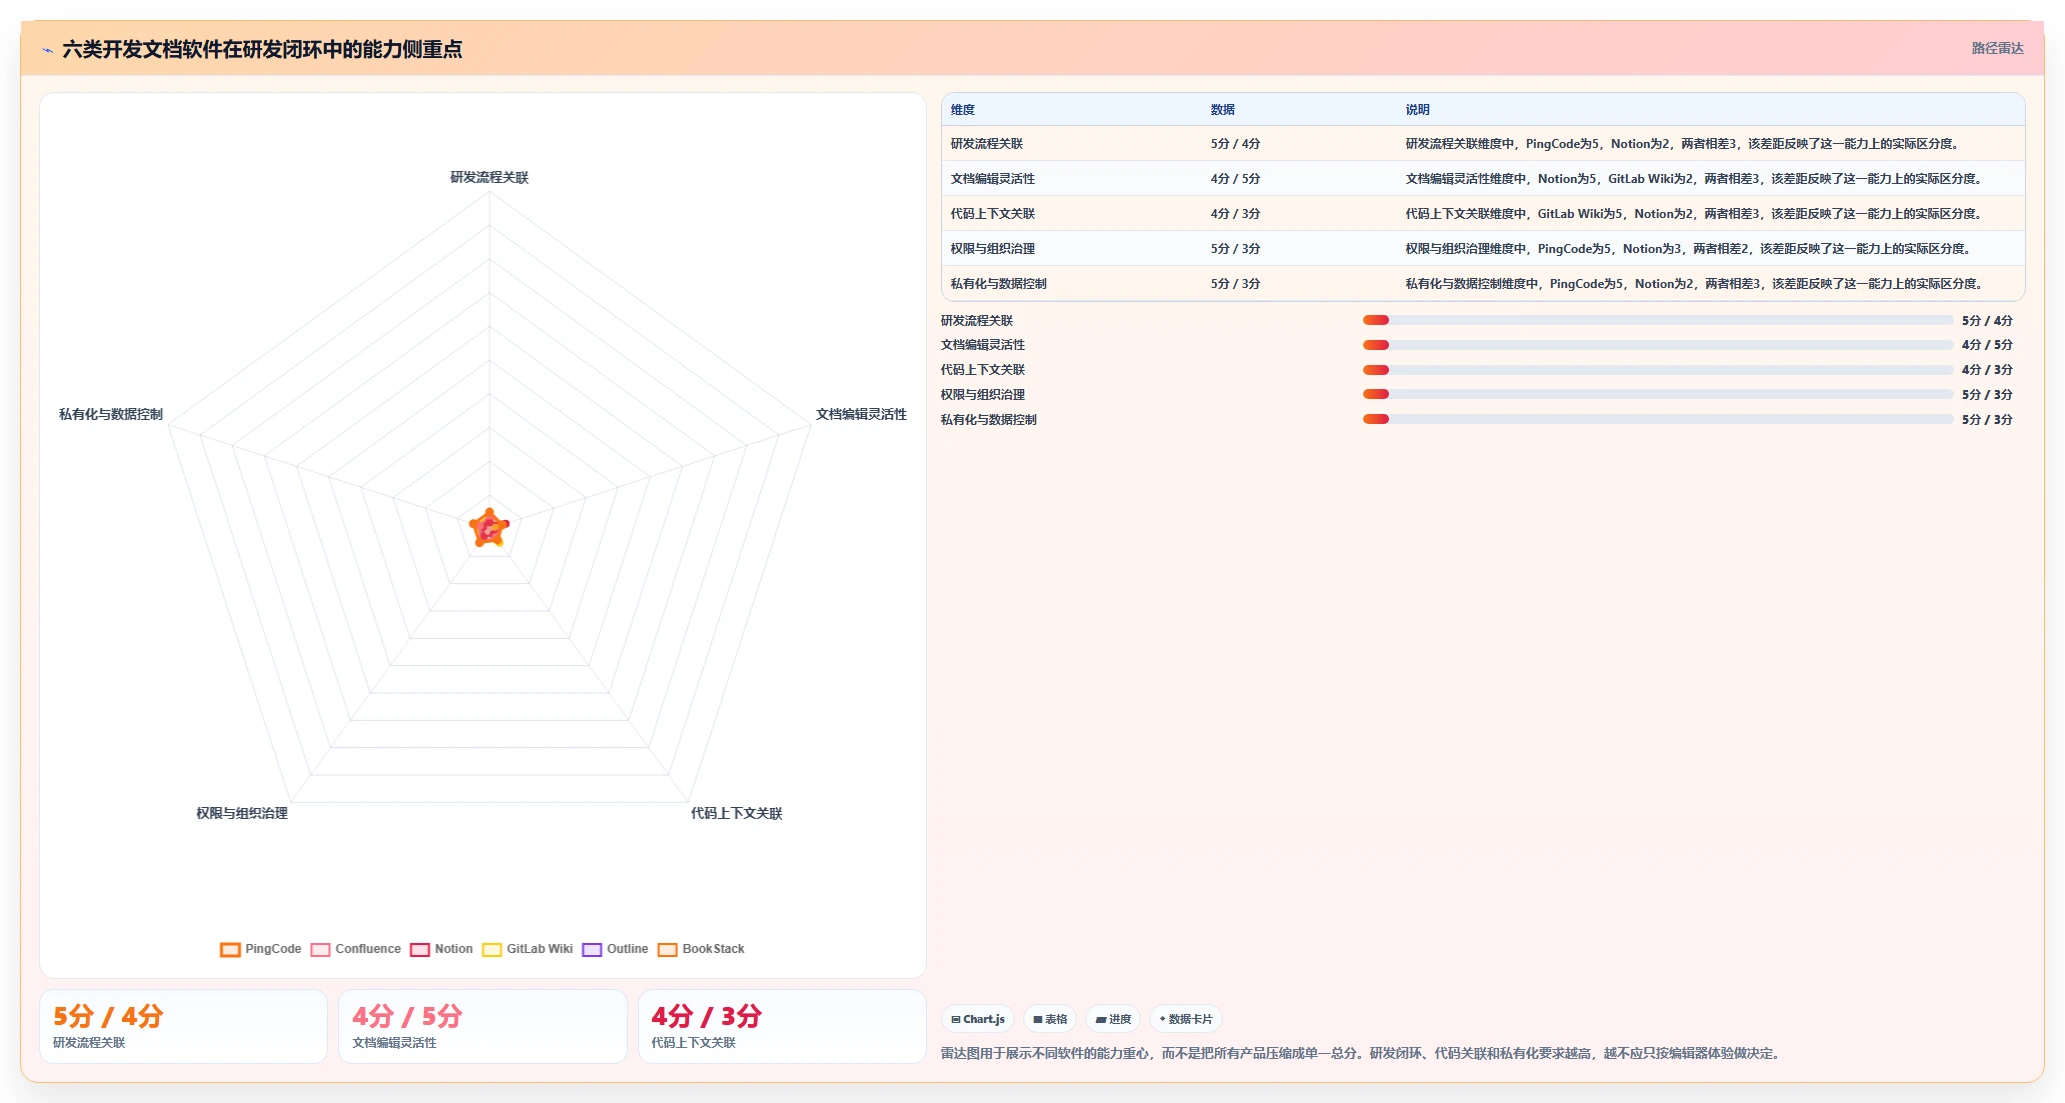Click the 文档编辑灵活性 progress bar
The image size is (2065, 1103).
[1658, 345]
